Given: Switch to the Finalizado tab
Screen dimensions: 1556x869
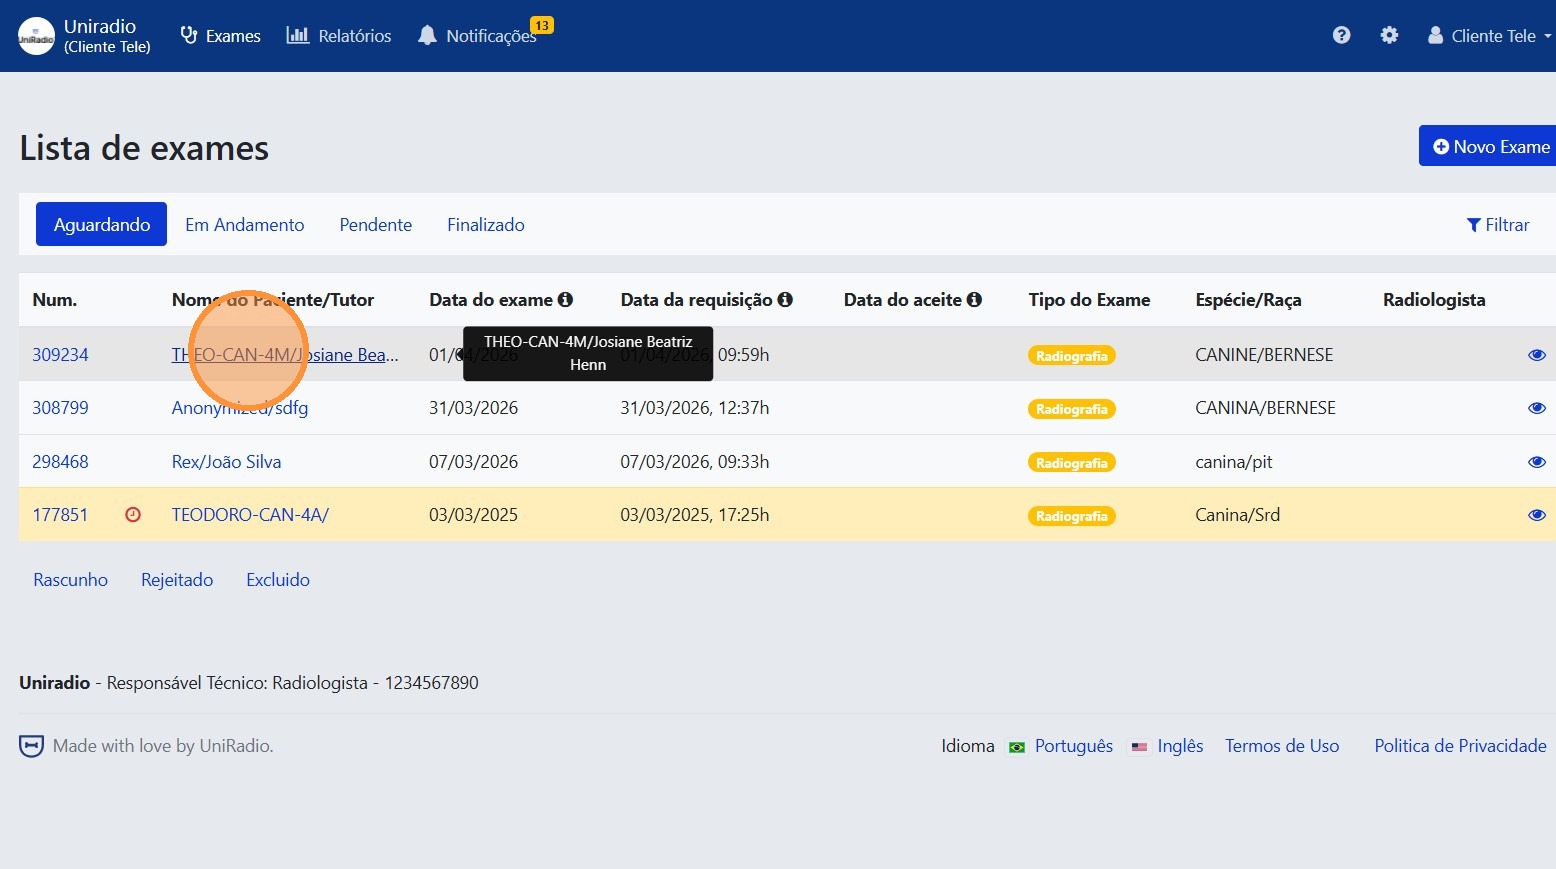Looking at the screenshot, I should [485, 225].
